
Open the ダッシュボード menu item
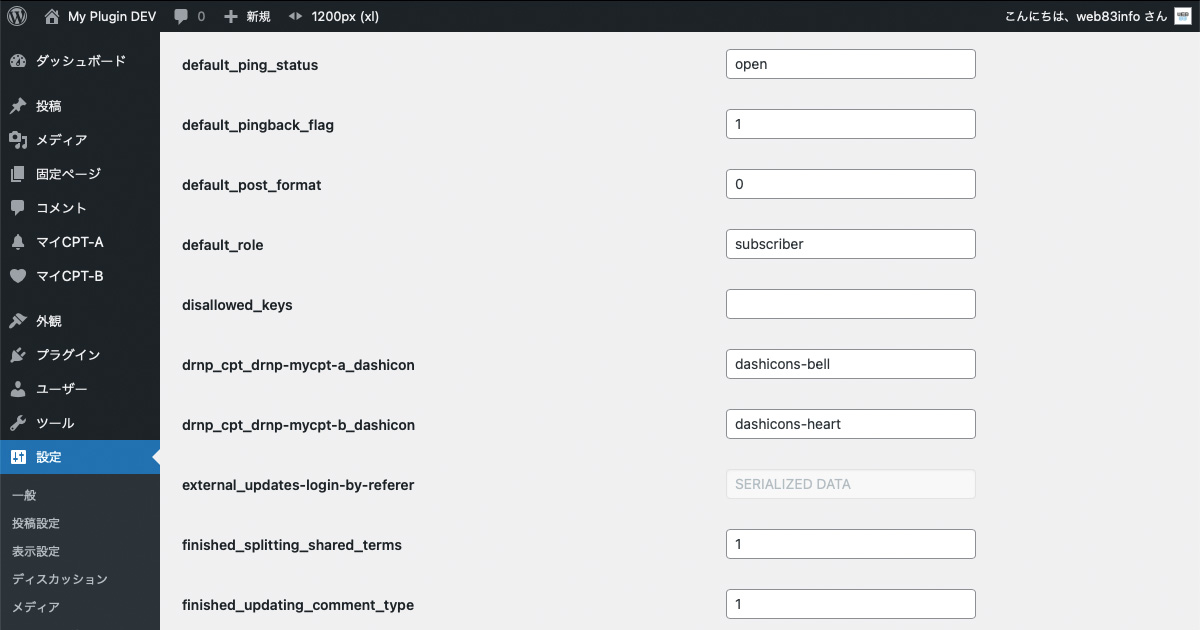pos(80,61)
